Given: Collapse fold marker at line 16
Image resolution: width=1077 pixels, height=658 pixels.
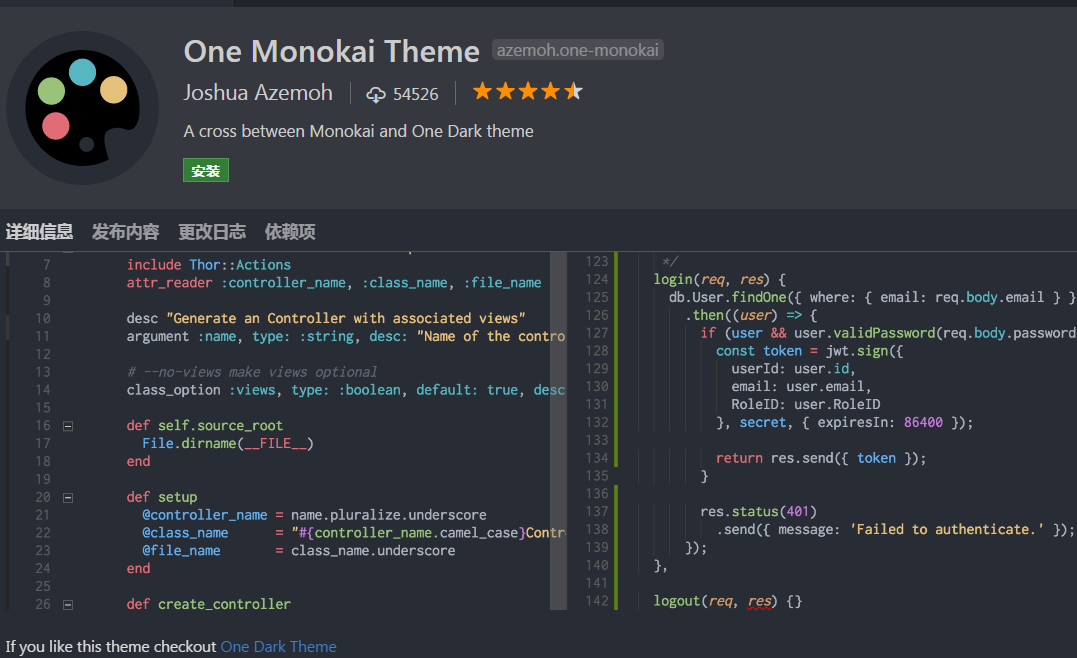Looking at the screenshot, I should click(68, 426).
